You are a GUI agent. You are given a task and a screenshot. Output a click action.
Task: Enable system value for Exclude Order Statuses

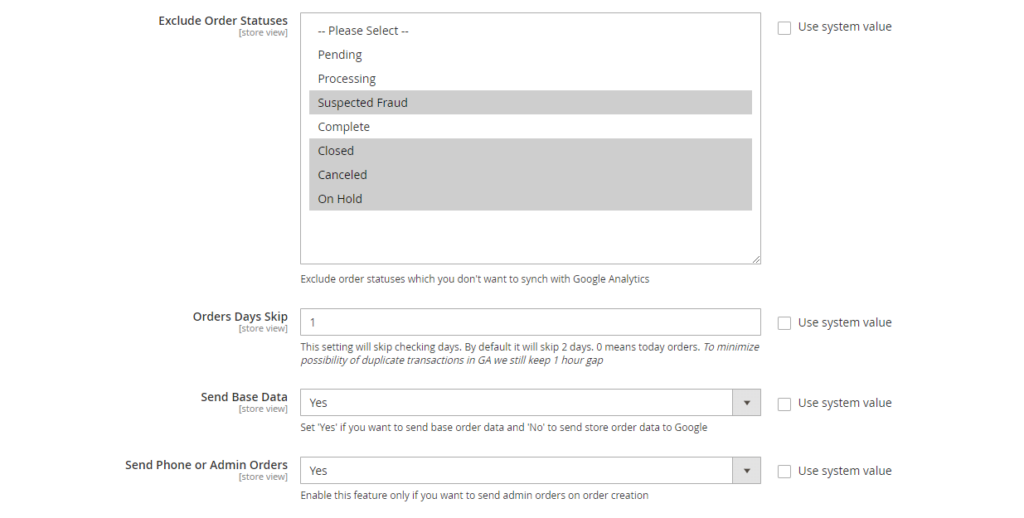[x=784, y=28]
